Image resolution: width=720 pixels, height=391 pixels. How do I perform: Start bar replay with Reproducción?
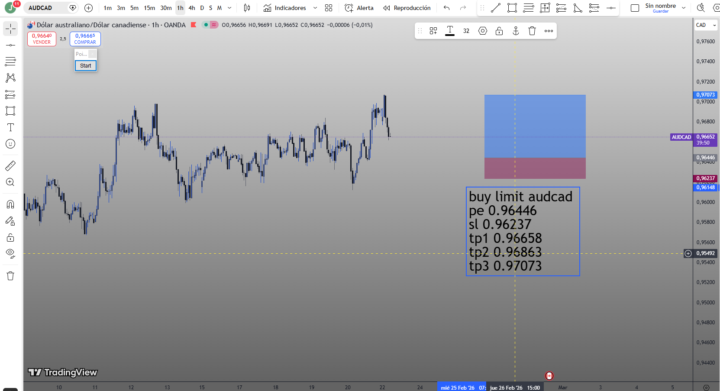(x=407, y=8)
